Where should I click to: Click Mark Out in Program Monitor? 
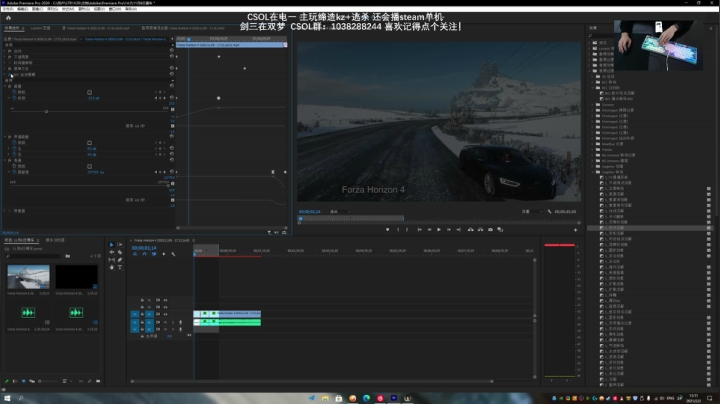[407, 230]
